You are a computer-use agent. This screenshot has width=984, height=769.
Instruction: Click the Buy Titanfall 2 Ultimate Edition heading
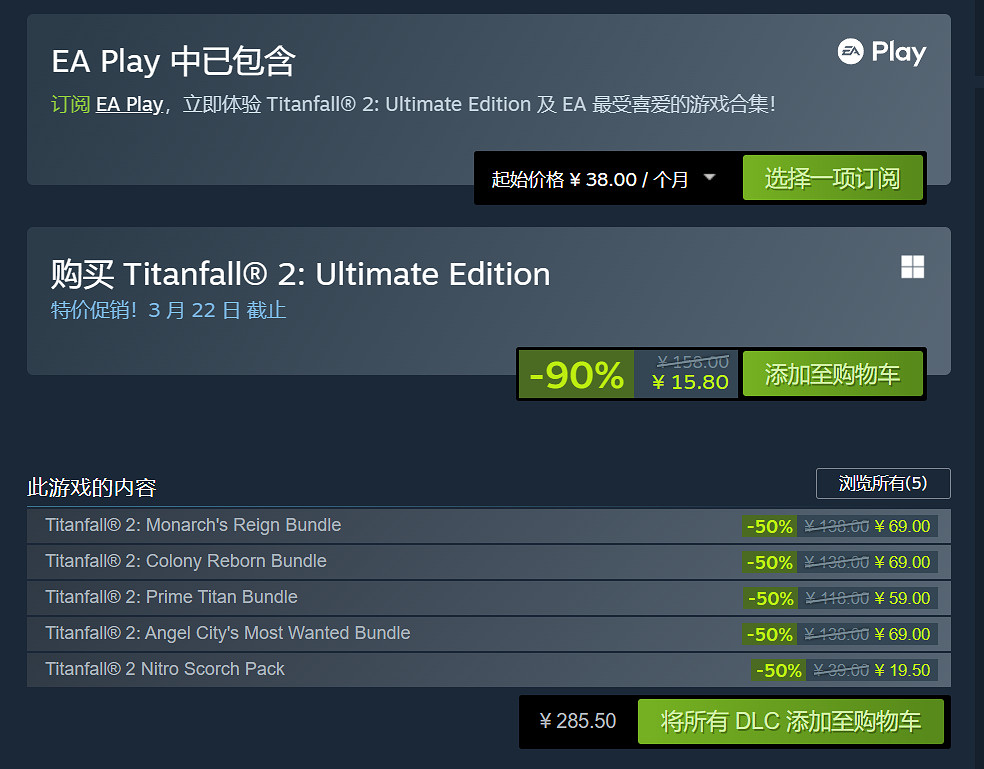coord(300,274)
